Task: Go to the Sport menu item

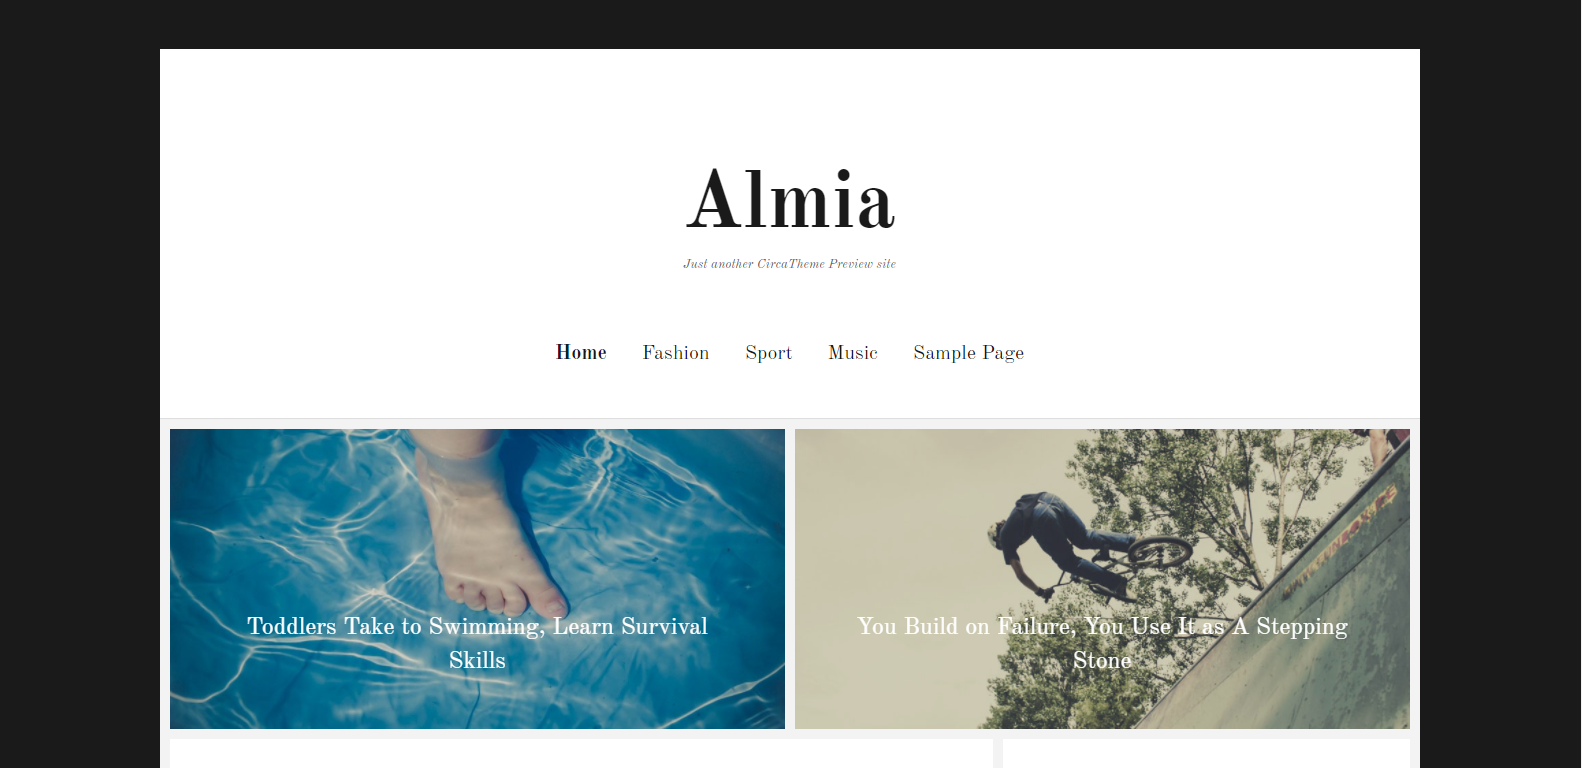Action: [x=768, y=353]
